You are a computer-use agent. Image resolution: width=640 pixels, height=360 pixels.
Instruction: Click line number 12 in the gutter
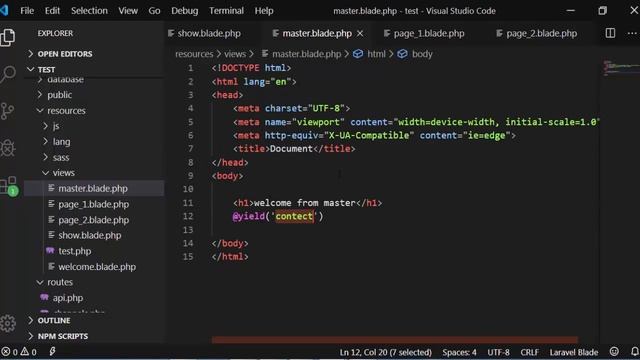[x=188, y=216]
